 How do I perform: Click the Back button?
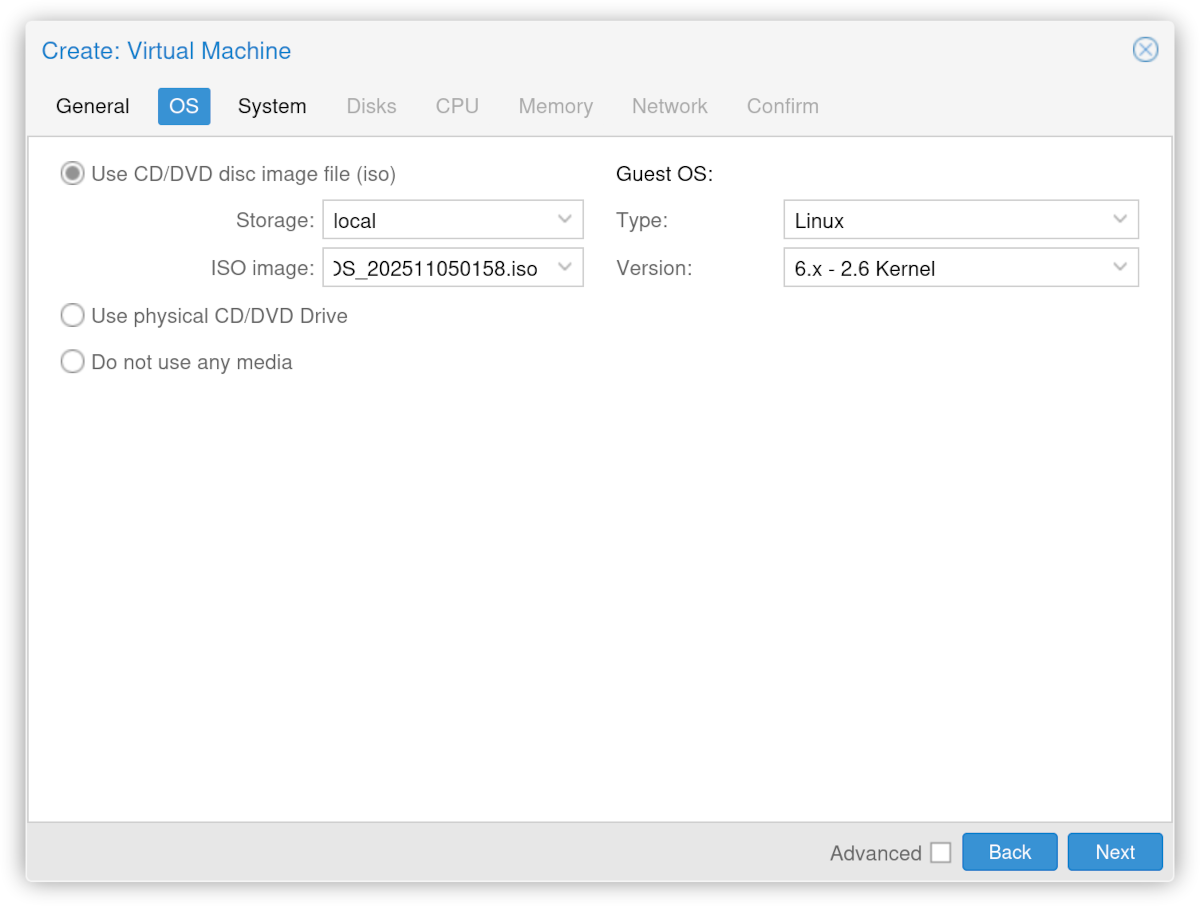[1009, 852]
